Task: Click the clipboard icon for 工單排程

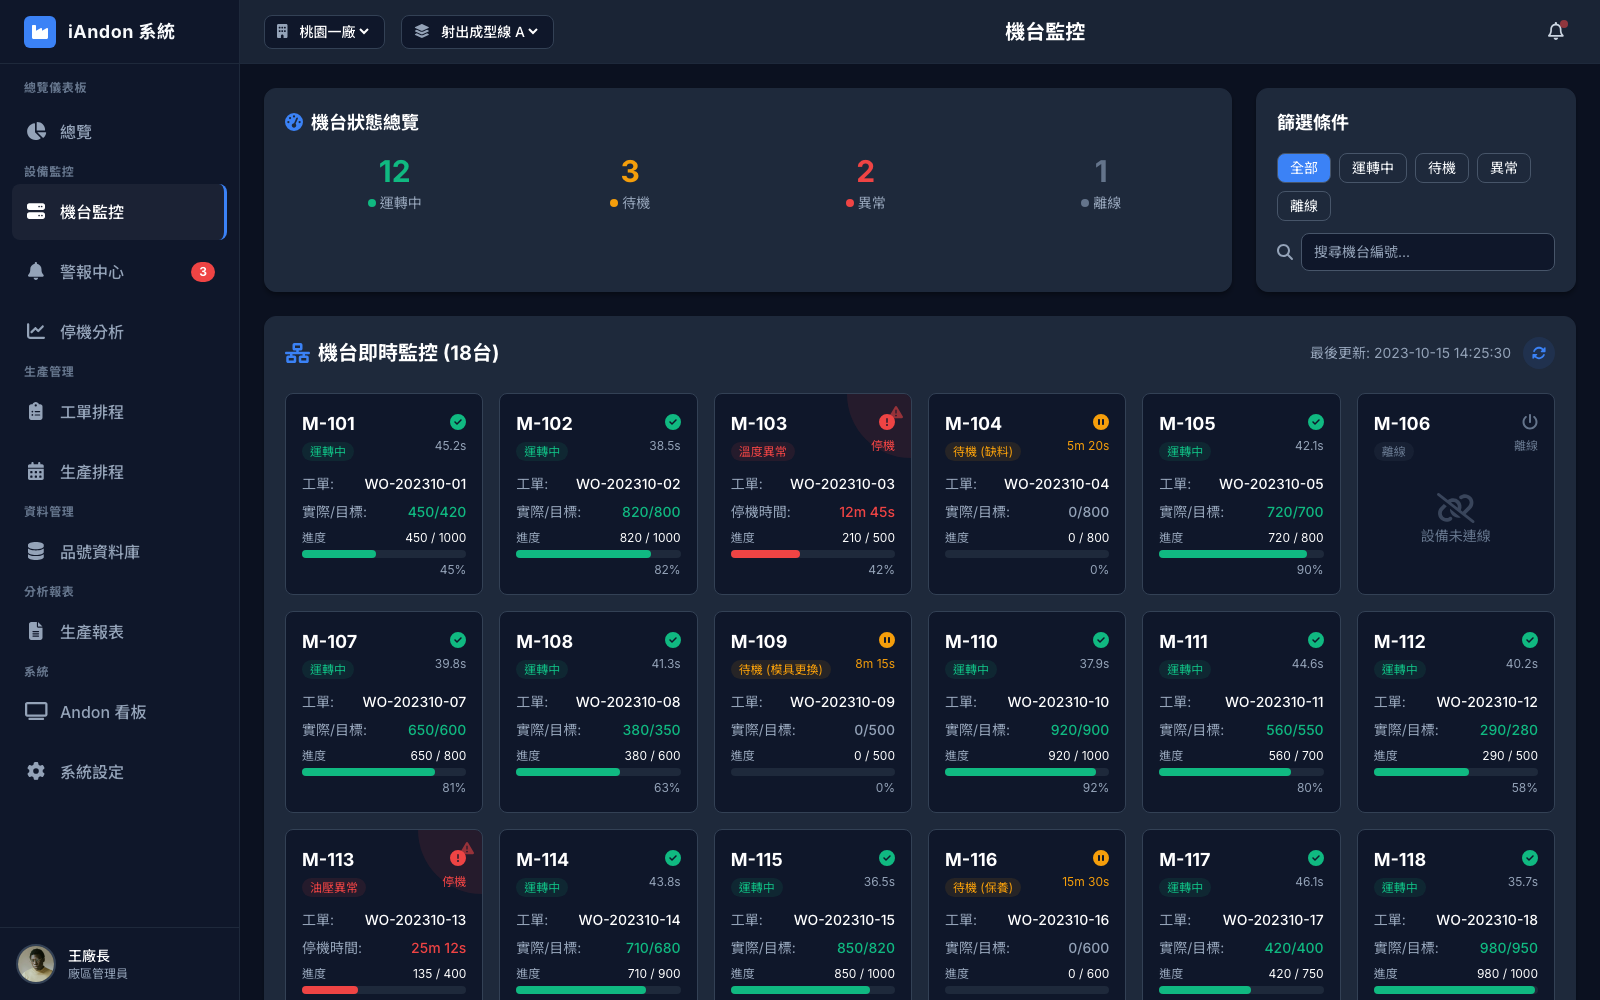Action: pyautogui.click(x=36, y=411)
